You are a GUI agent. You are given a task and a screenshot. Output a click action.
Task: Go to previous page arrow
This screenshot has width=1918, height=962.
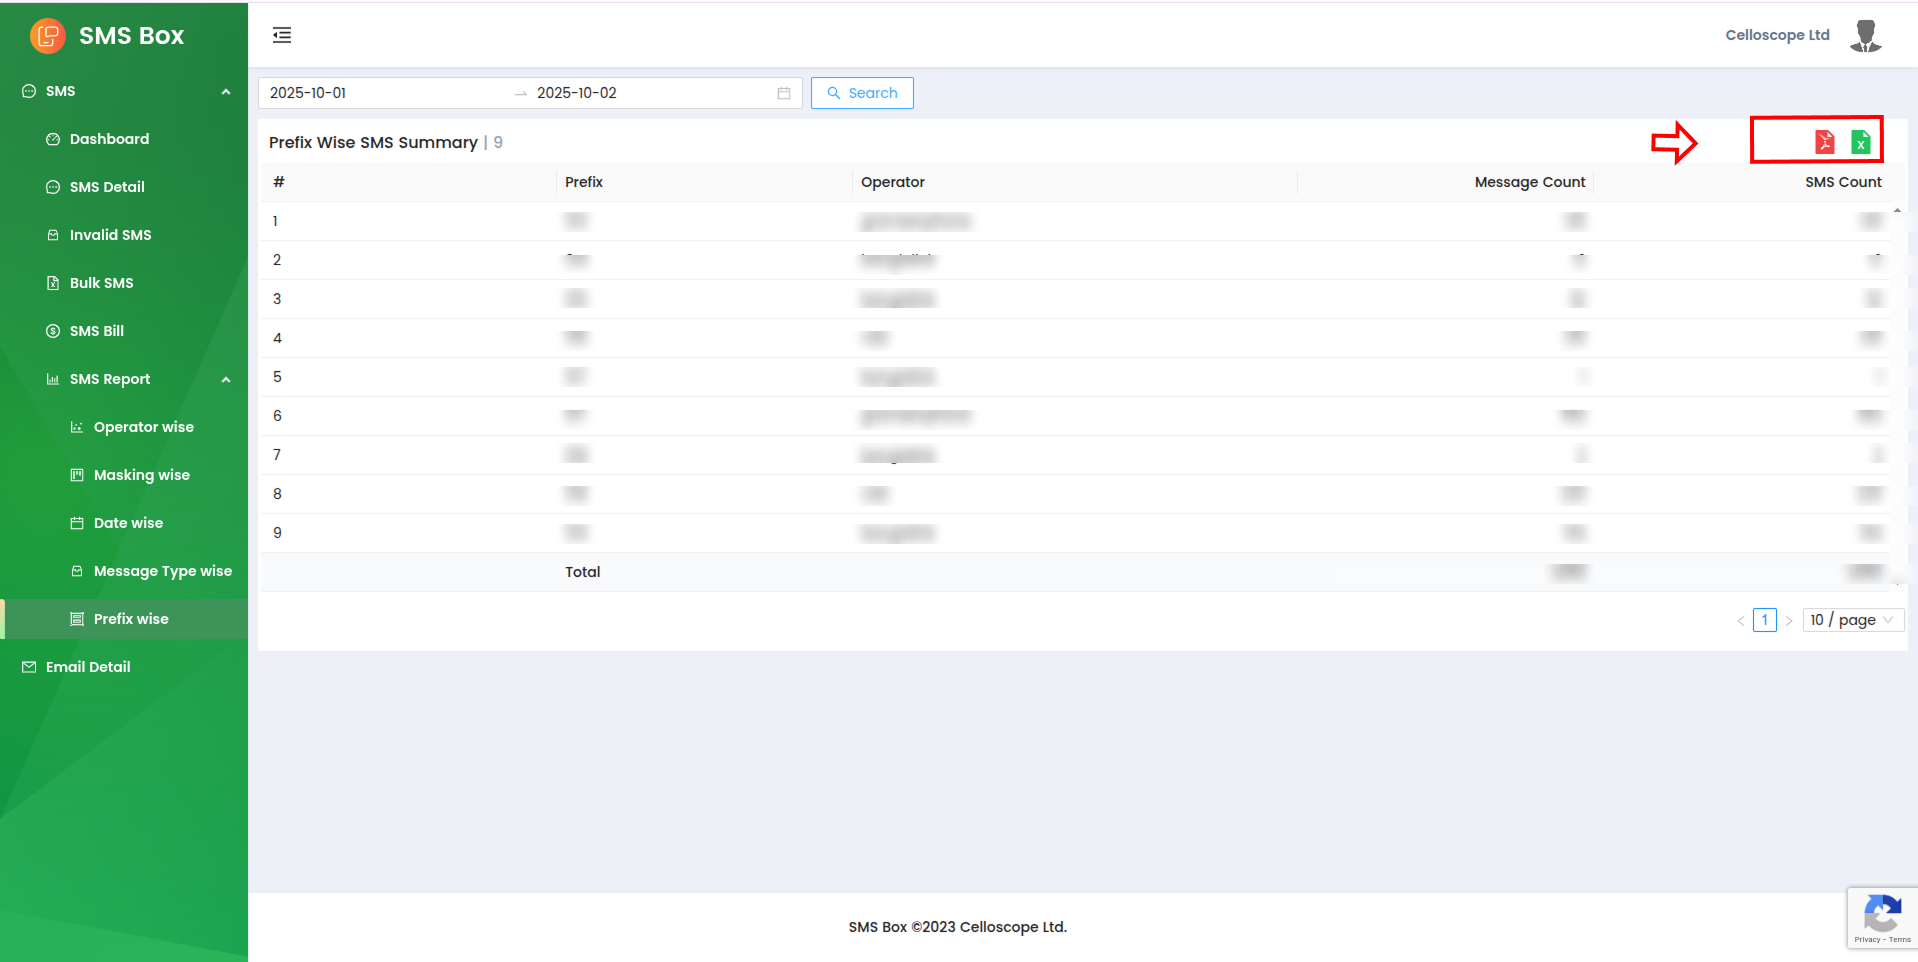(1740, 621)
